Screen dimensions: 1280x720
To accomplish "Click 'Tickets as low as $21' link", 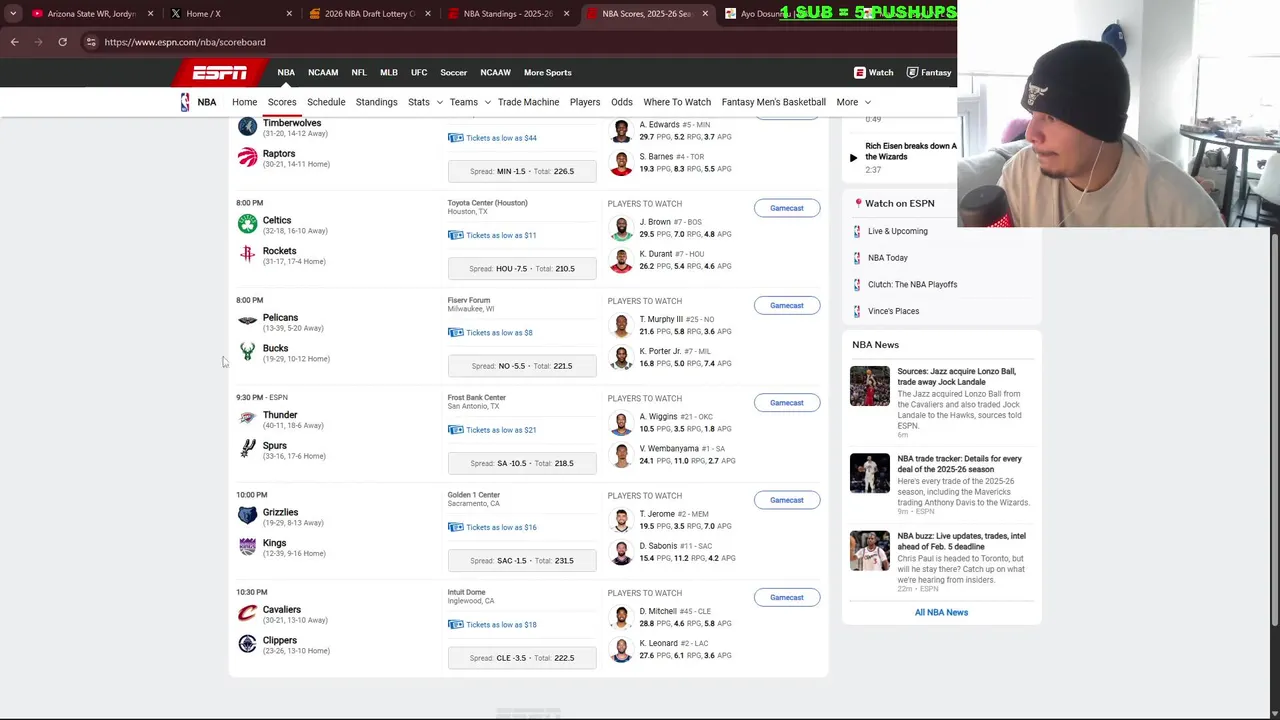I will pyautogui.click(x=501, y=430).
